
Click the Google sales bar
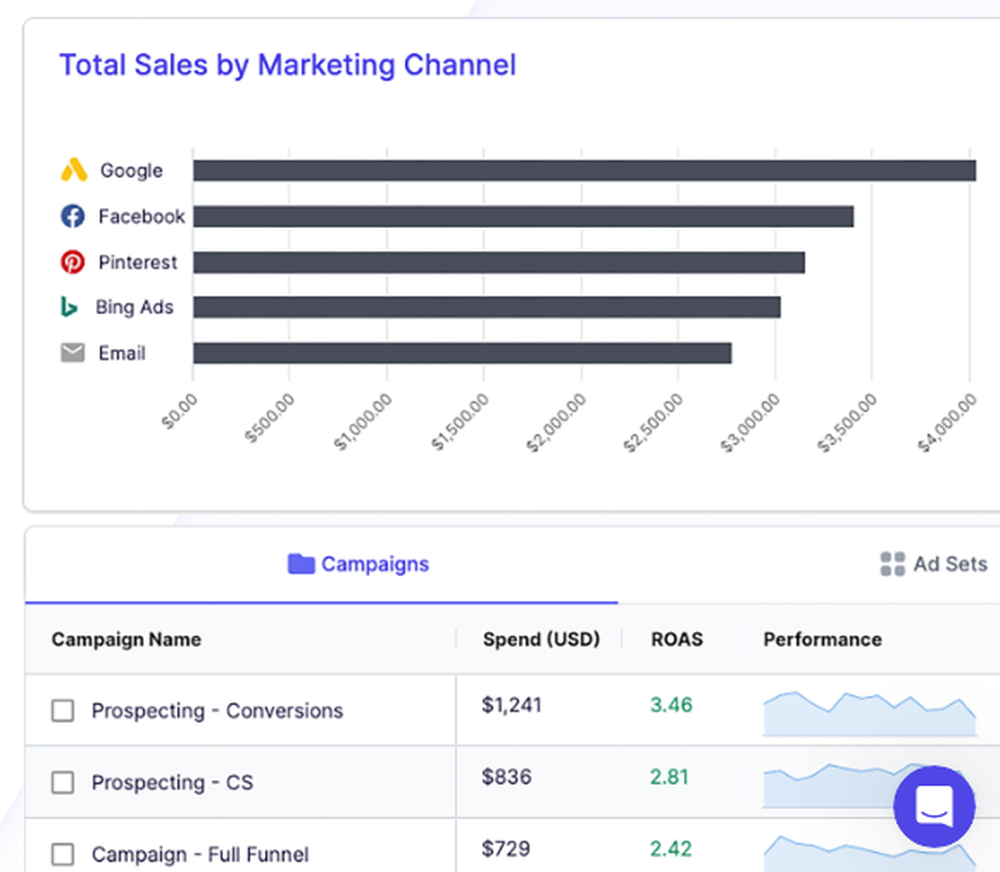tap(585, 170)
